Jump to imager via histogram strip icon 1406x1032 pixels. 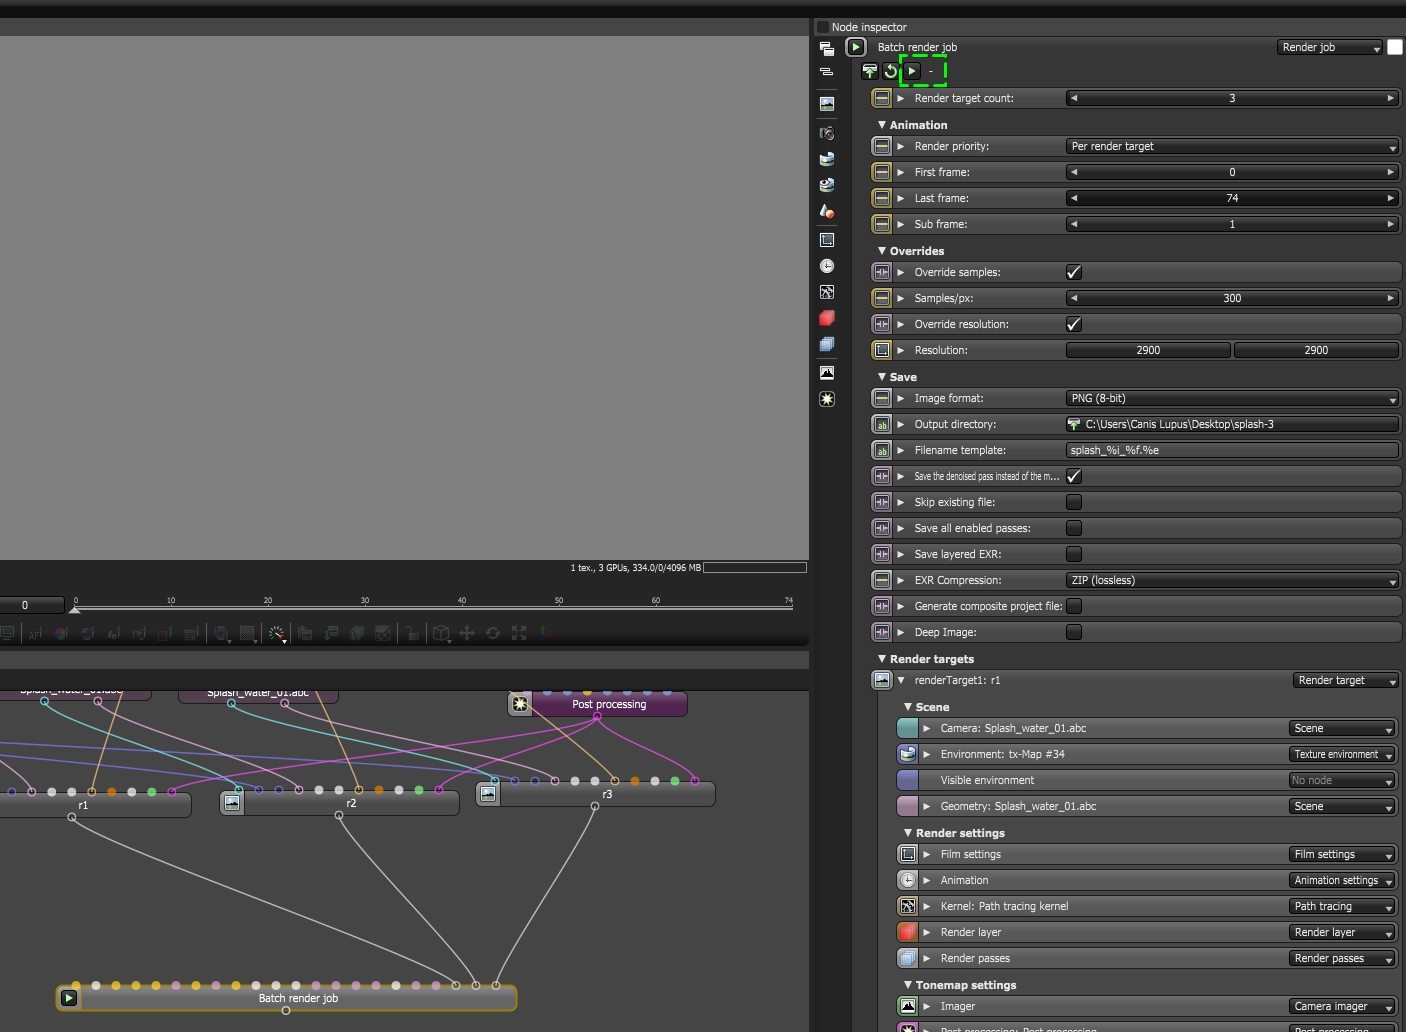(827, 373)
